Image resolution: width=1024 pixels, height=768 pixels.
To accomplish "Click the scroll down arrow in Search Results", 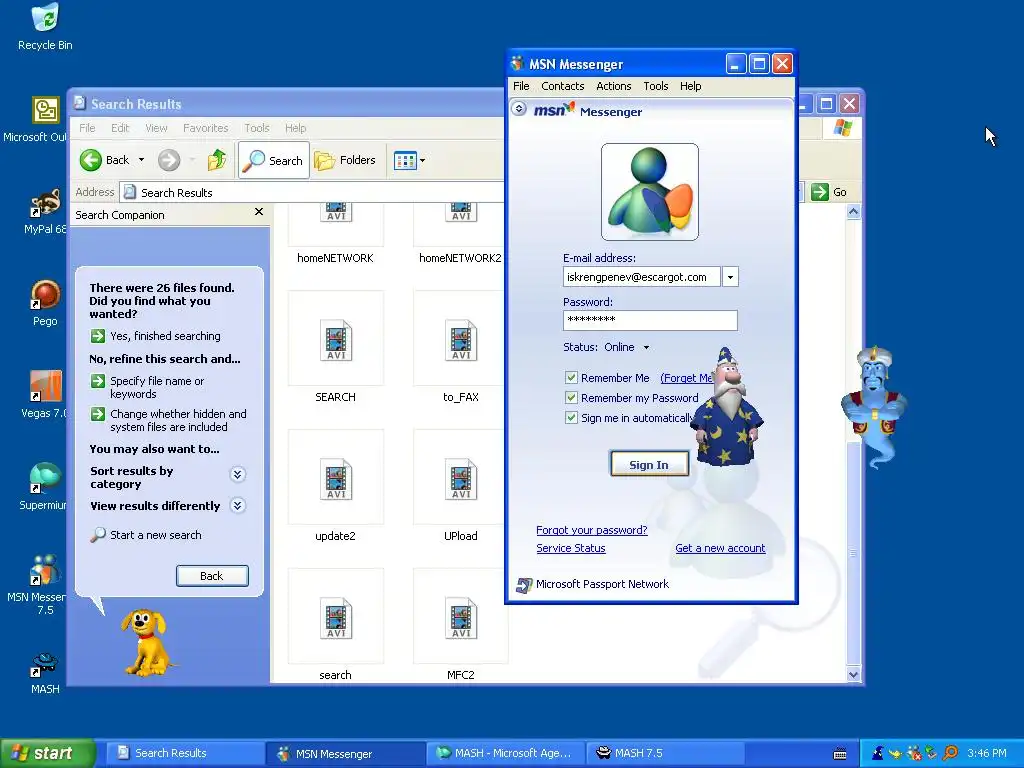I will tap(854, 675).
